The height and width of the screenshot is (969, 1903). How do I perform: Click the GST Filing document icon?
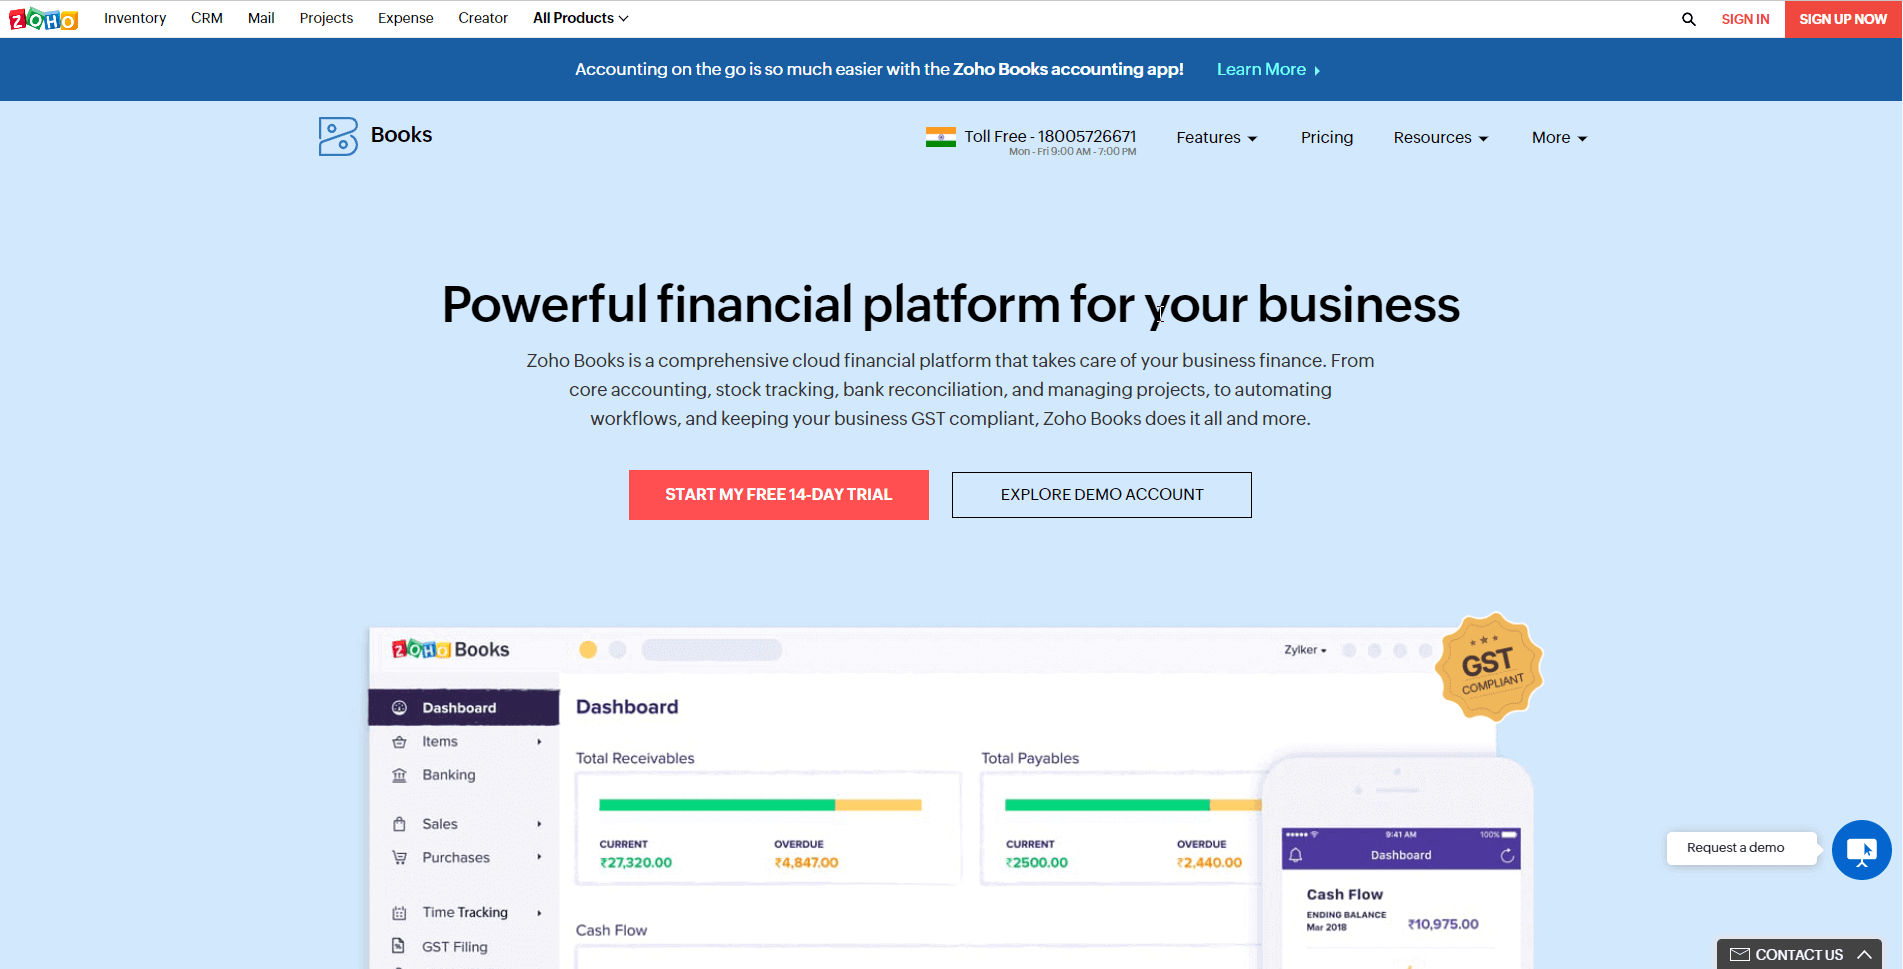coord(398,946)
